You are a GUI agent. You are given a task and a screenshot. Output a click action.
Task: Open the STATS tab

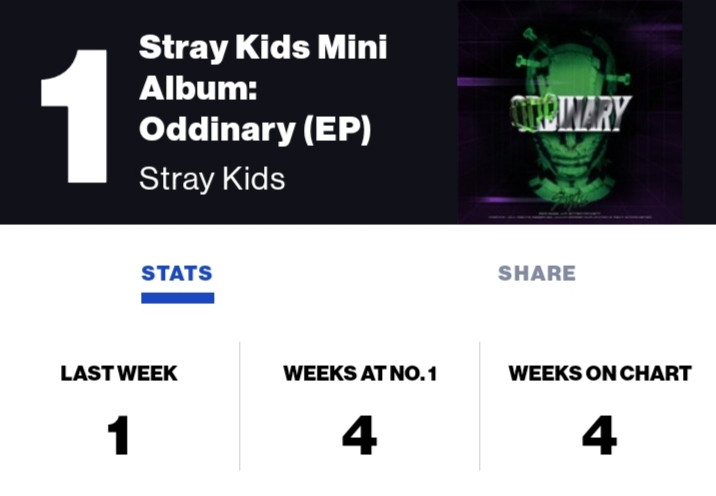[x=177, y=273]
